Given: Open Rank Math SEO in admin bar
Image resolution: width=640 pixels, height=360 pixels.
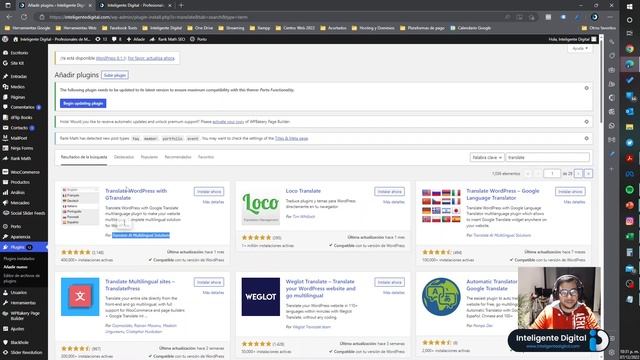Looking at the screenshot, I should 167,39.
